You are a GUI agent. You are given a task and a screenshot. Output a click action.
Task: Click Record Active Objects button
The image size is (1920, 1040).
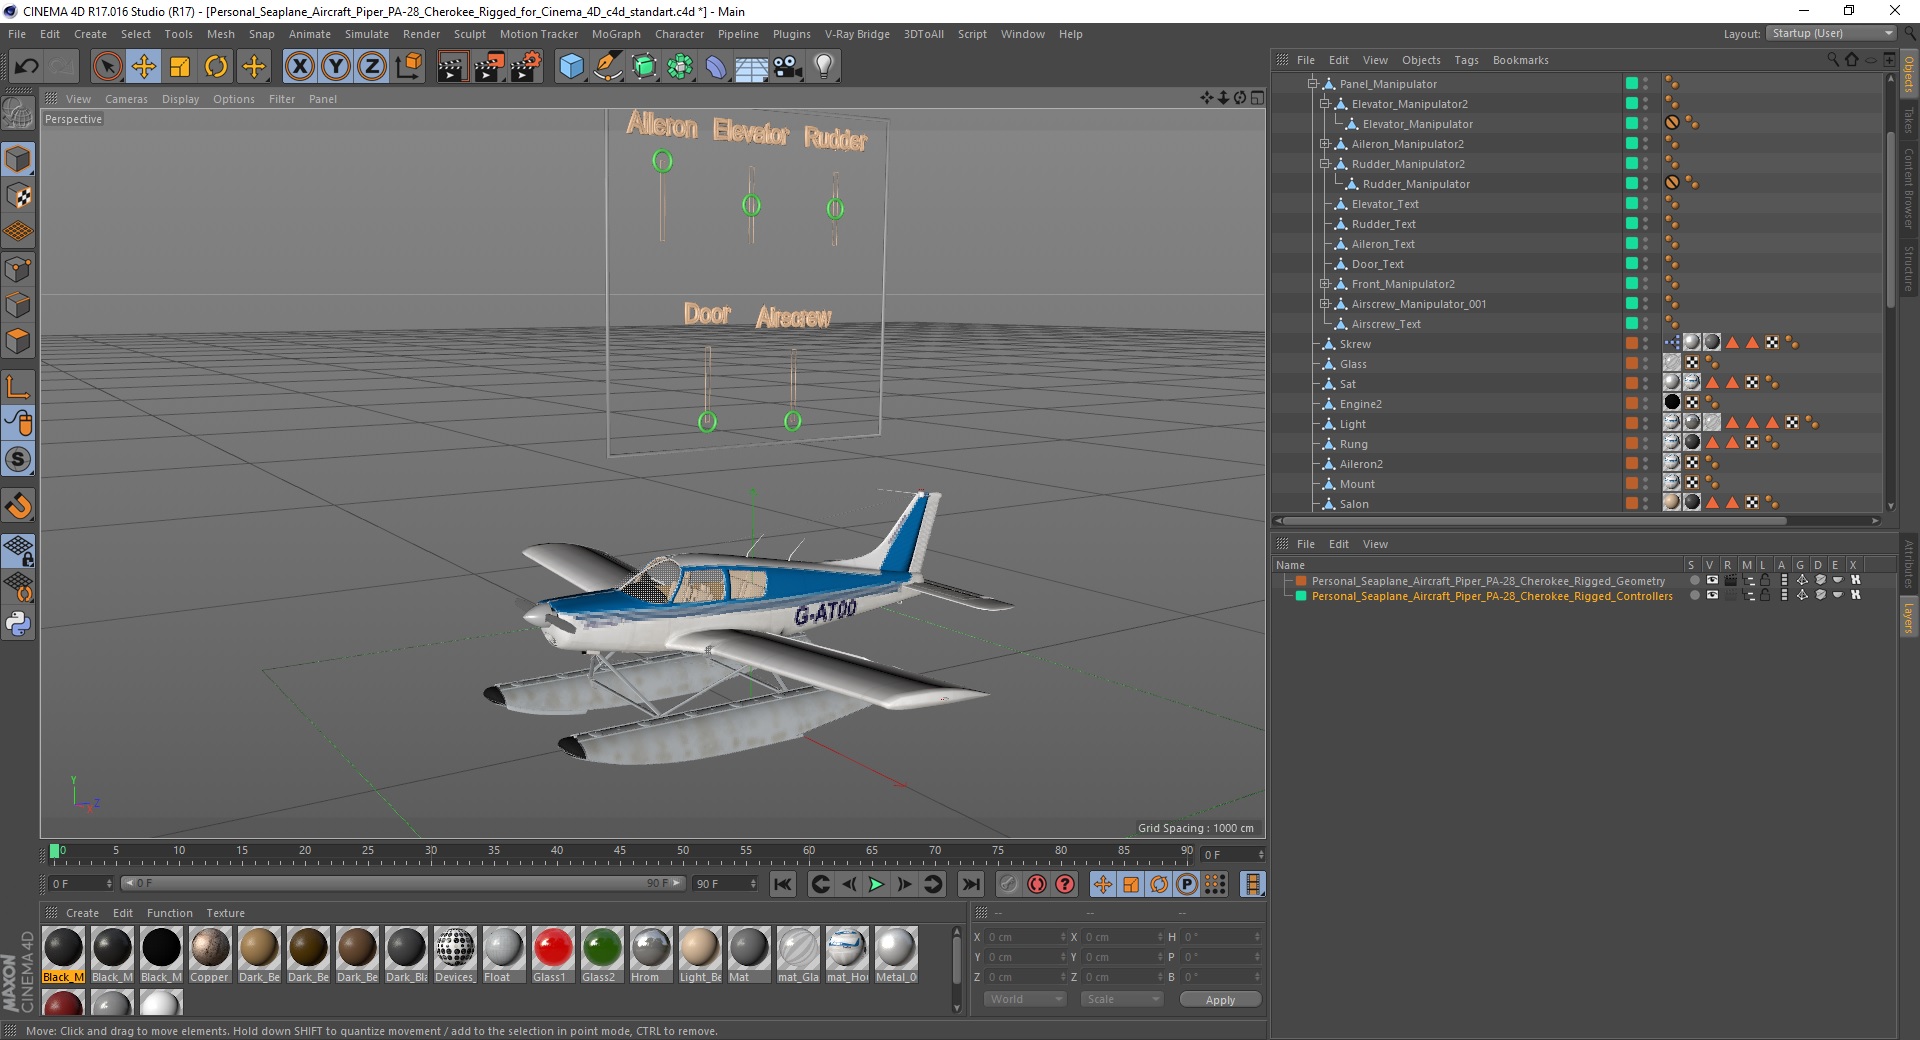[x=1008, y=884]
